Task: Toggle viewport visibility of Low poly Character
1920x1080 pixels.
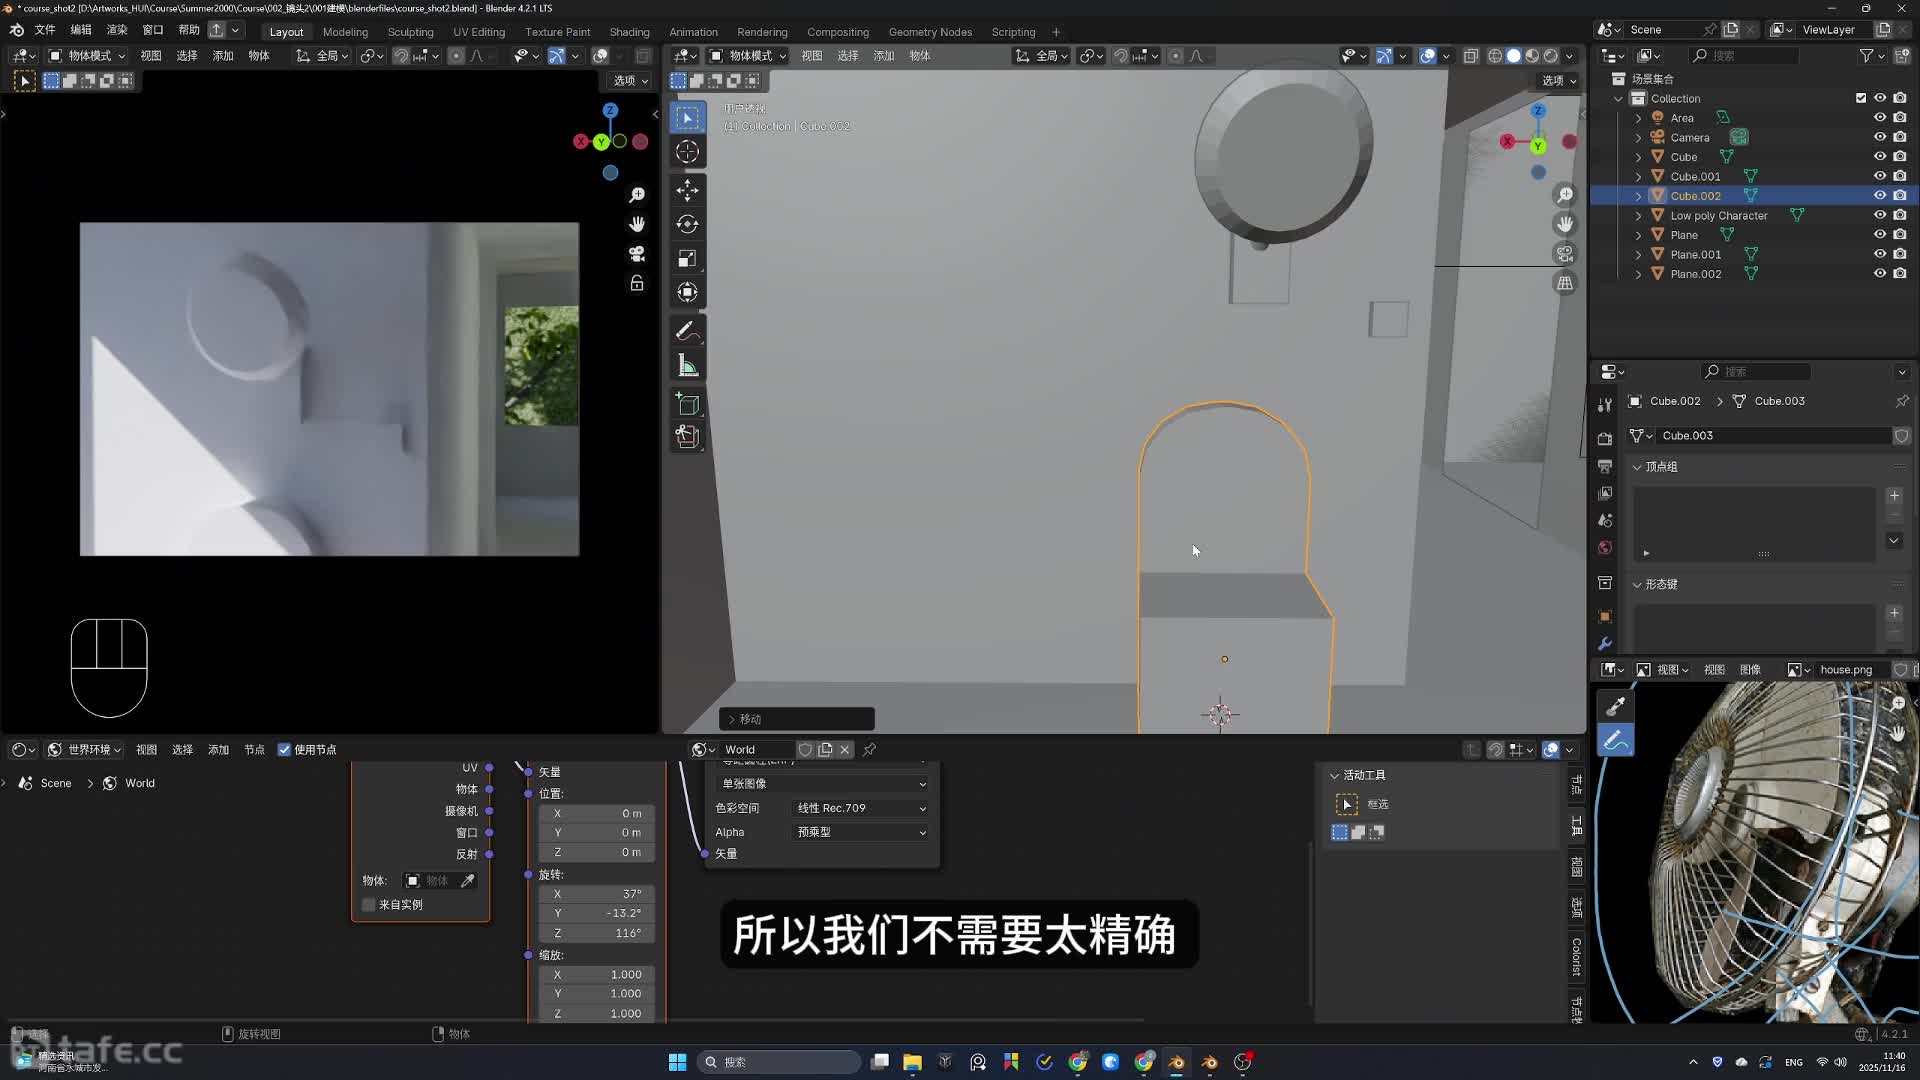Action: pos(1880,215)
